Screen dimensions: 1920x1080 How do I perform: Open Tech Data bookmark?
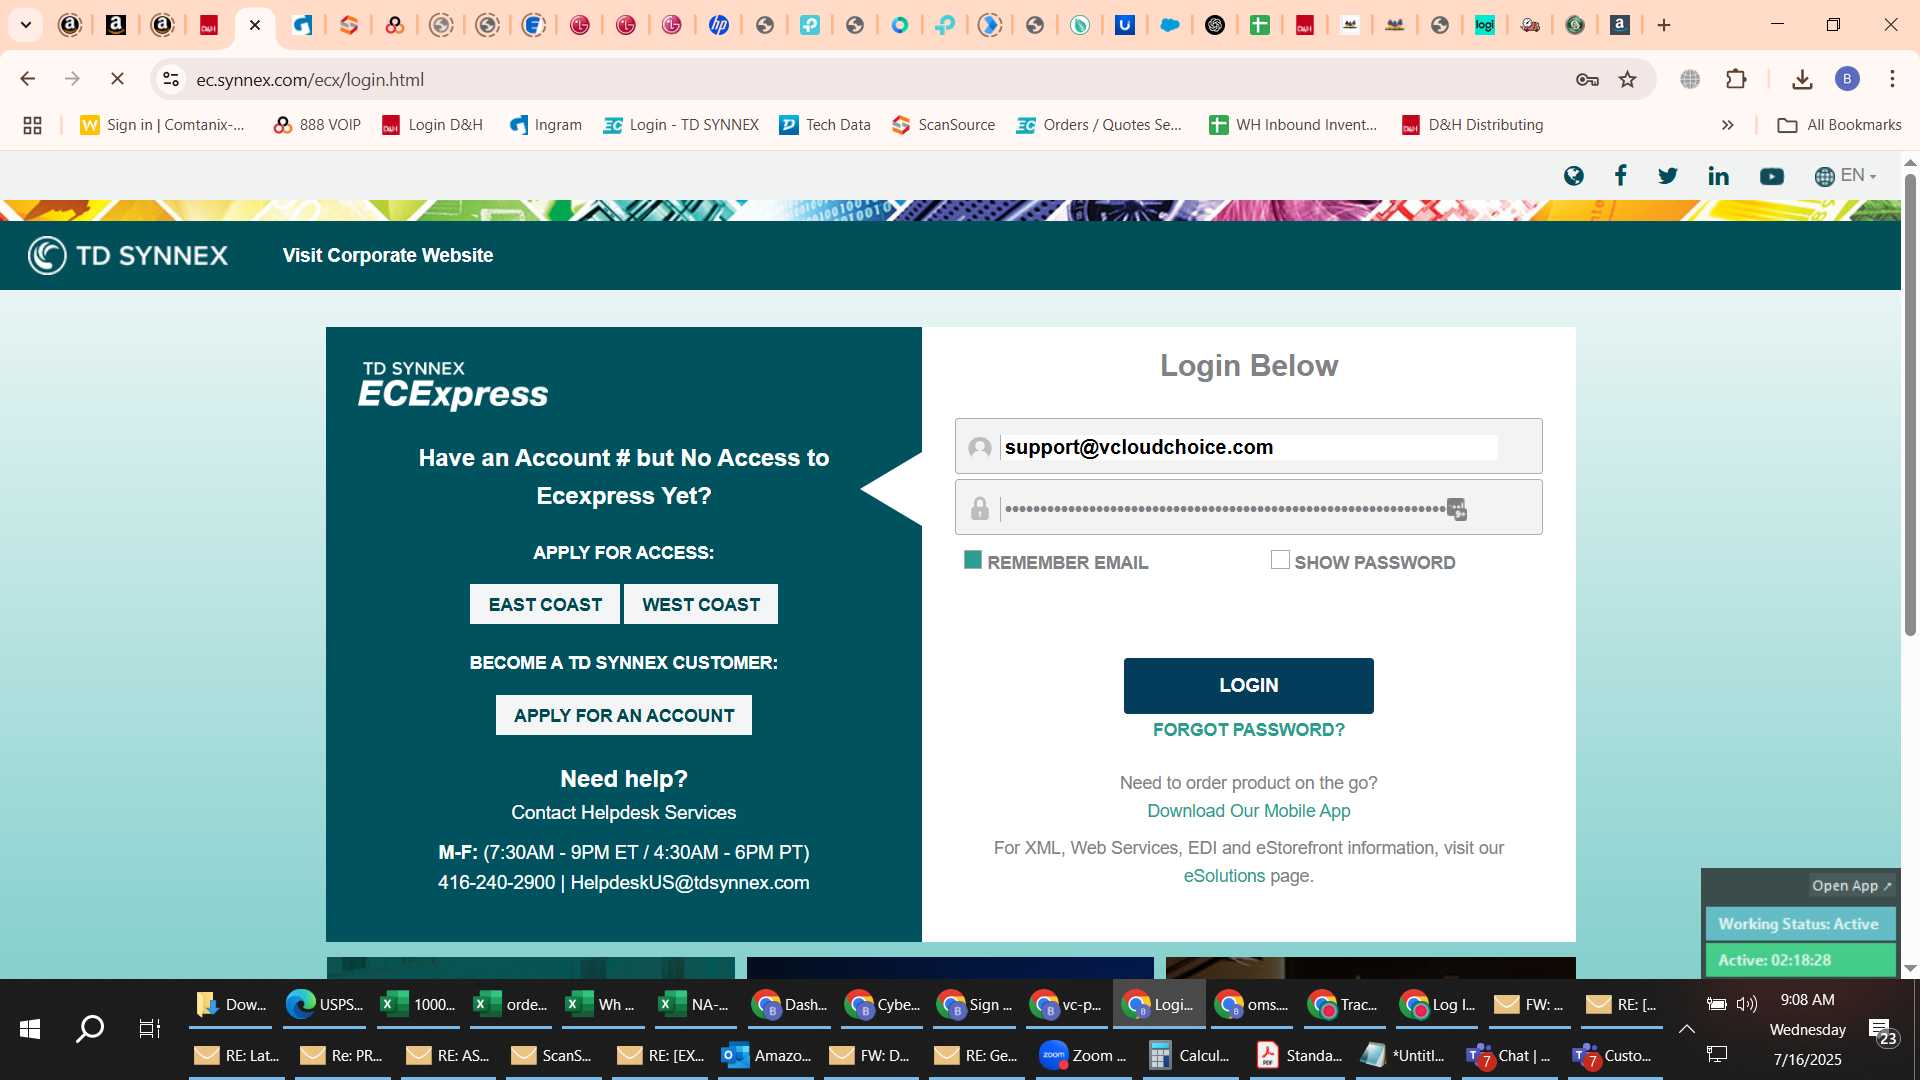coord(825,125)
